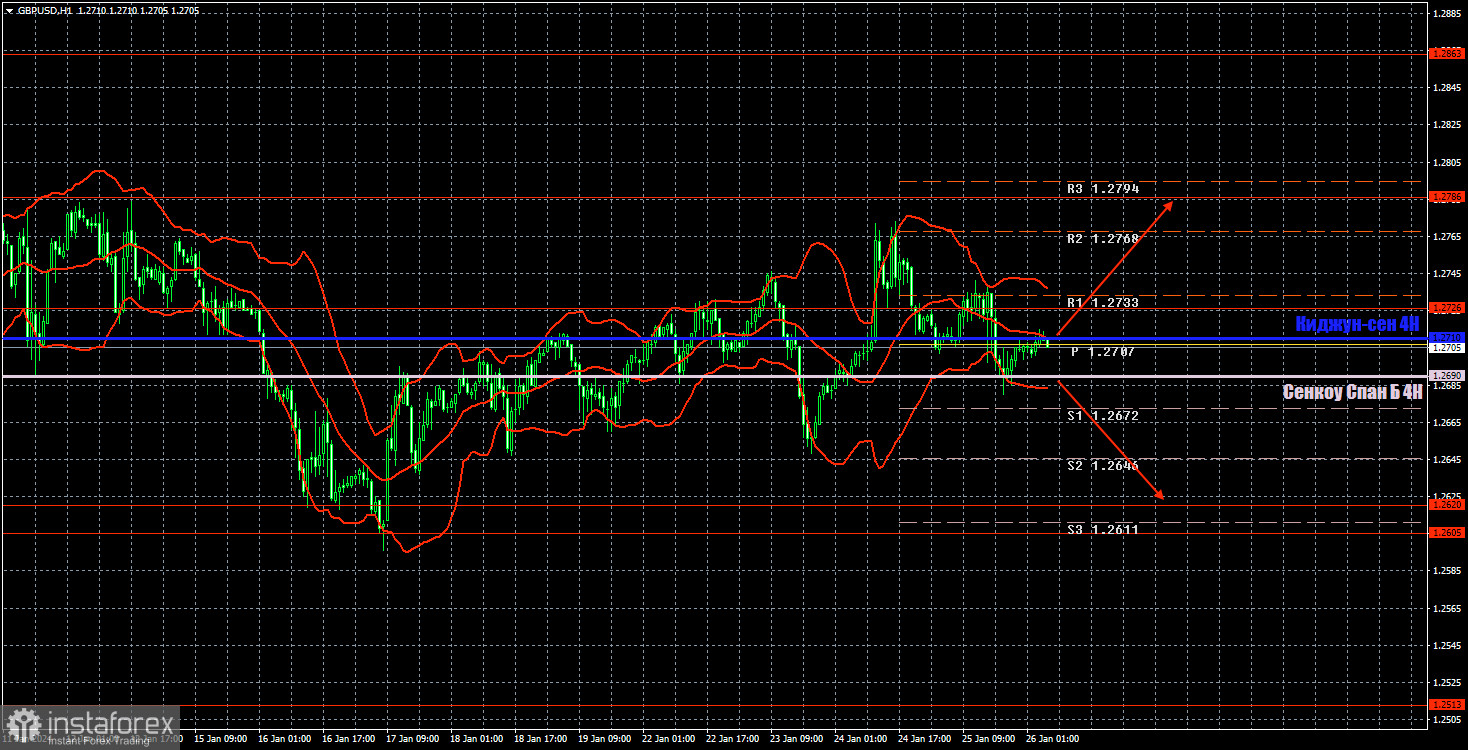Screen dimensions: 1468x750
Task: Click the blue 1.2710 Kijun price tag
Action: [1447, 337]
